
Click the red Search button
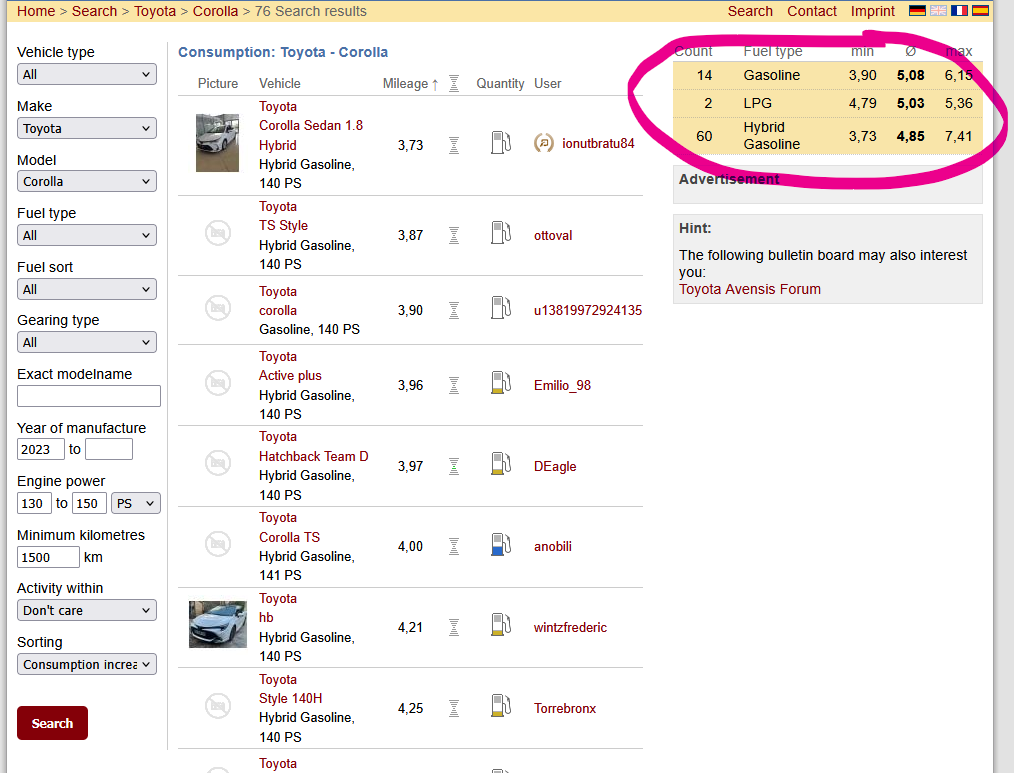[52, 723]
